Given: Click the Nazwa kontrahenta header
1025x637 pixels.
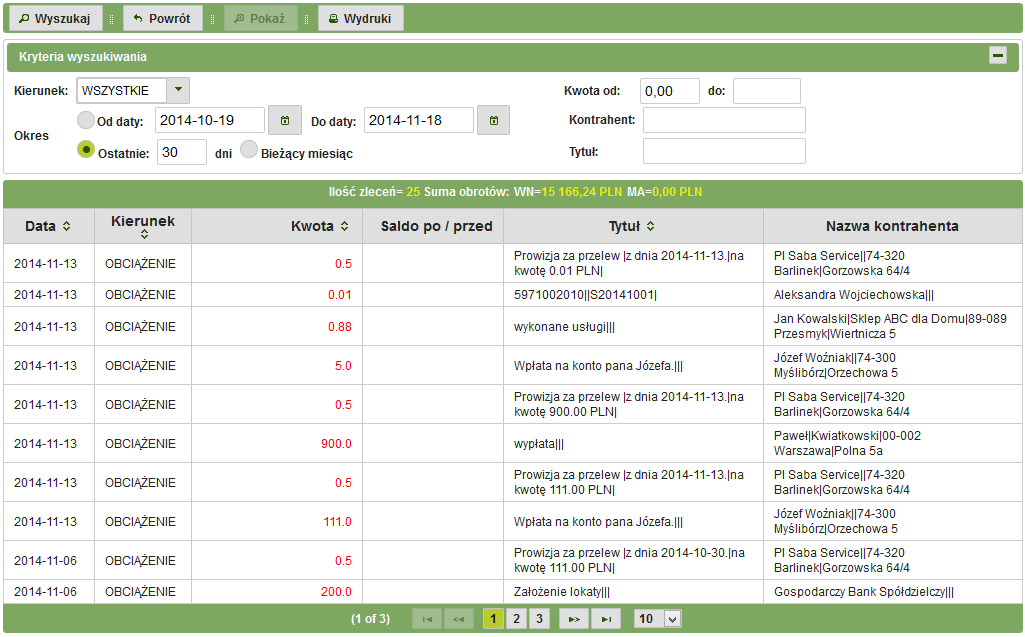Looking at the screenshot, I should tap(892, 226).
